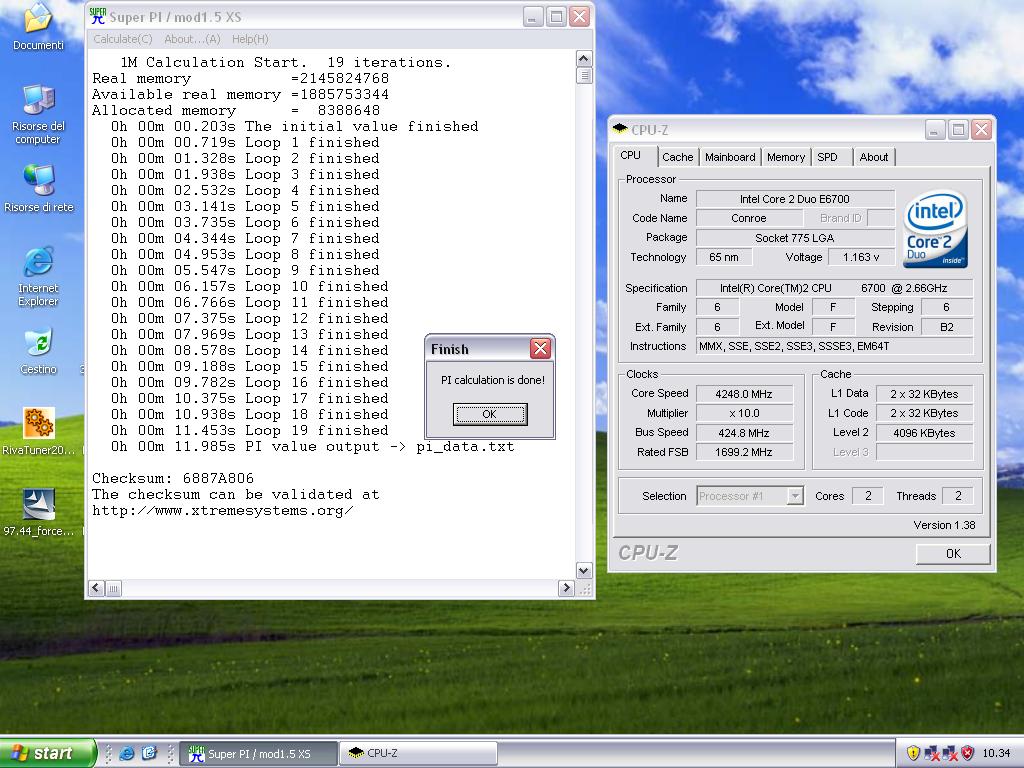
Task: Open the Help(H) menu in Super PI
Action: pyautogui.click(x=250, y=39)
